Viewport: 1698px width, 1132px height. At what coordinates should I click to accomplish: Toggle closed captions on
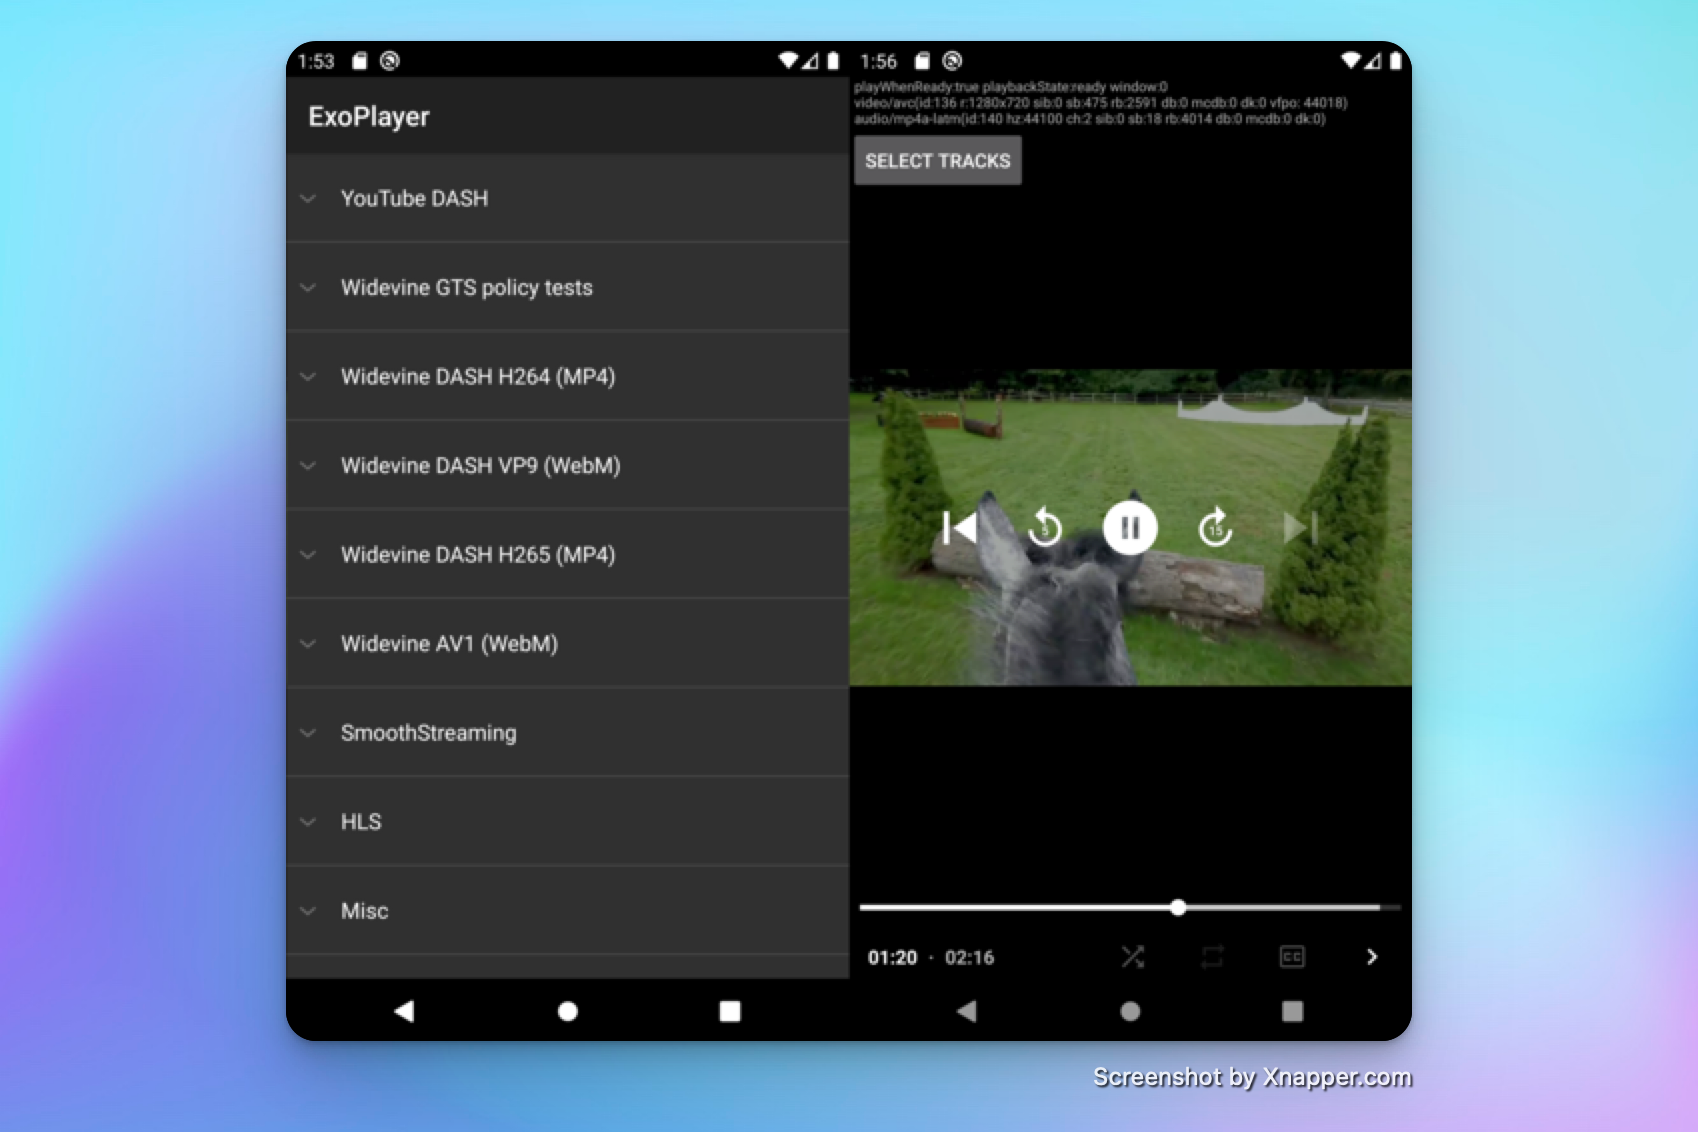pos(1291,957)
